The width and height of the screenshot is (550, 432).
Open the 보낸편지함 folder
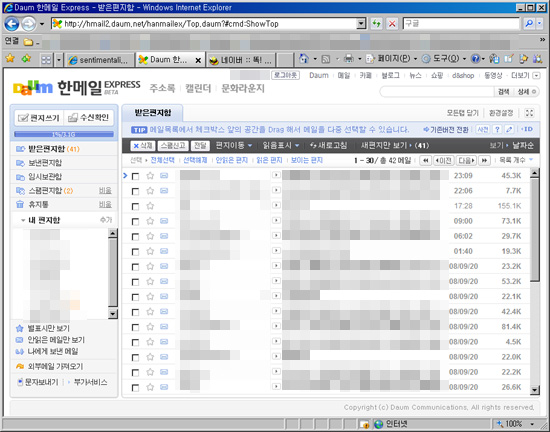click(x=45, y=163)
